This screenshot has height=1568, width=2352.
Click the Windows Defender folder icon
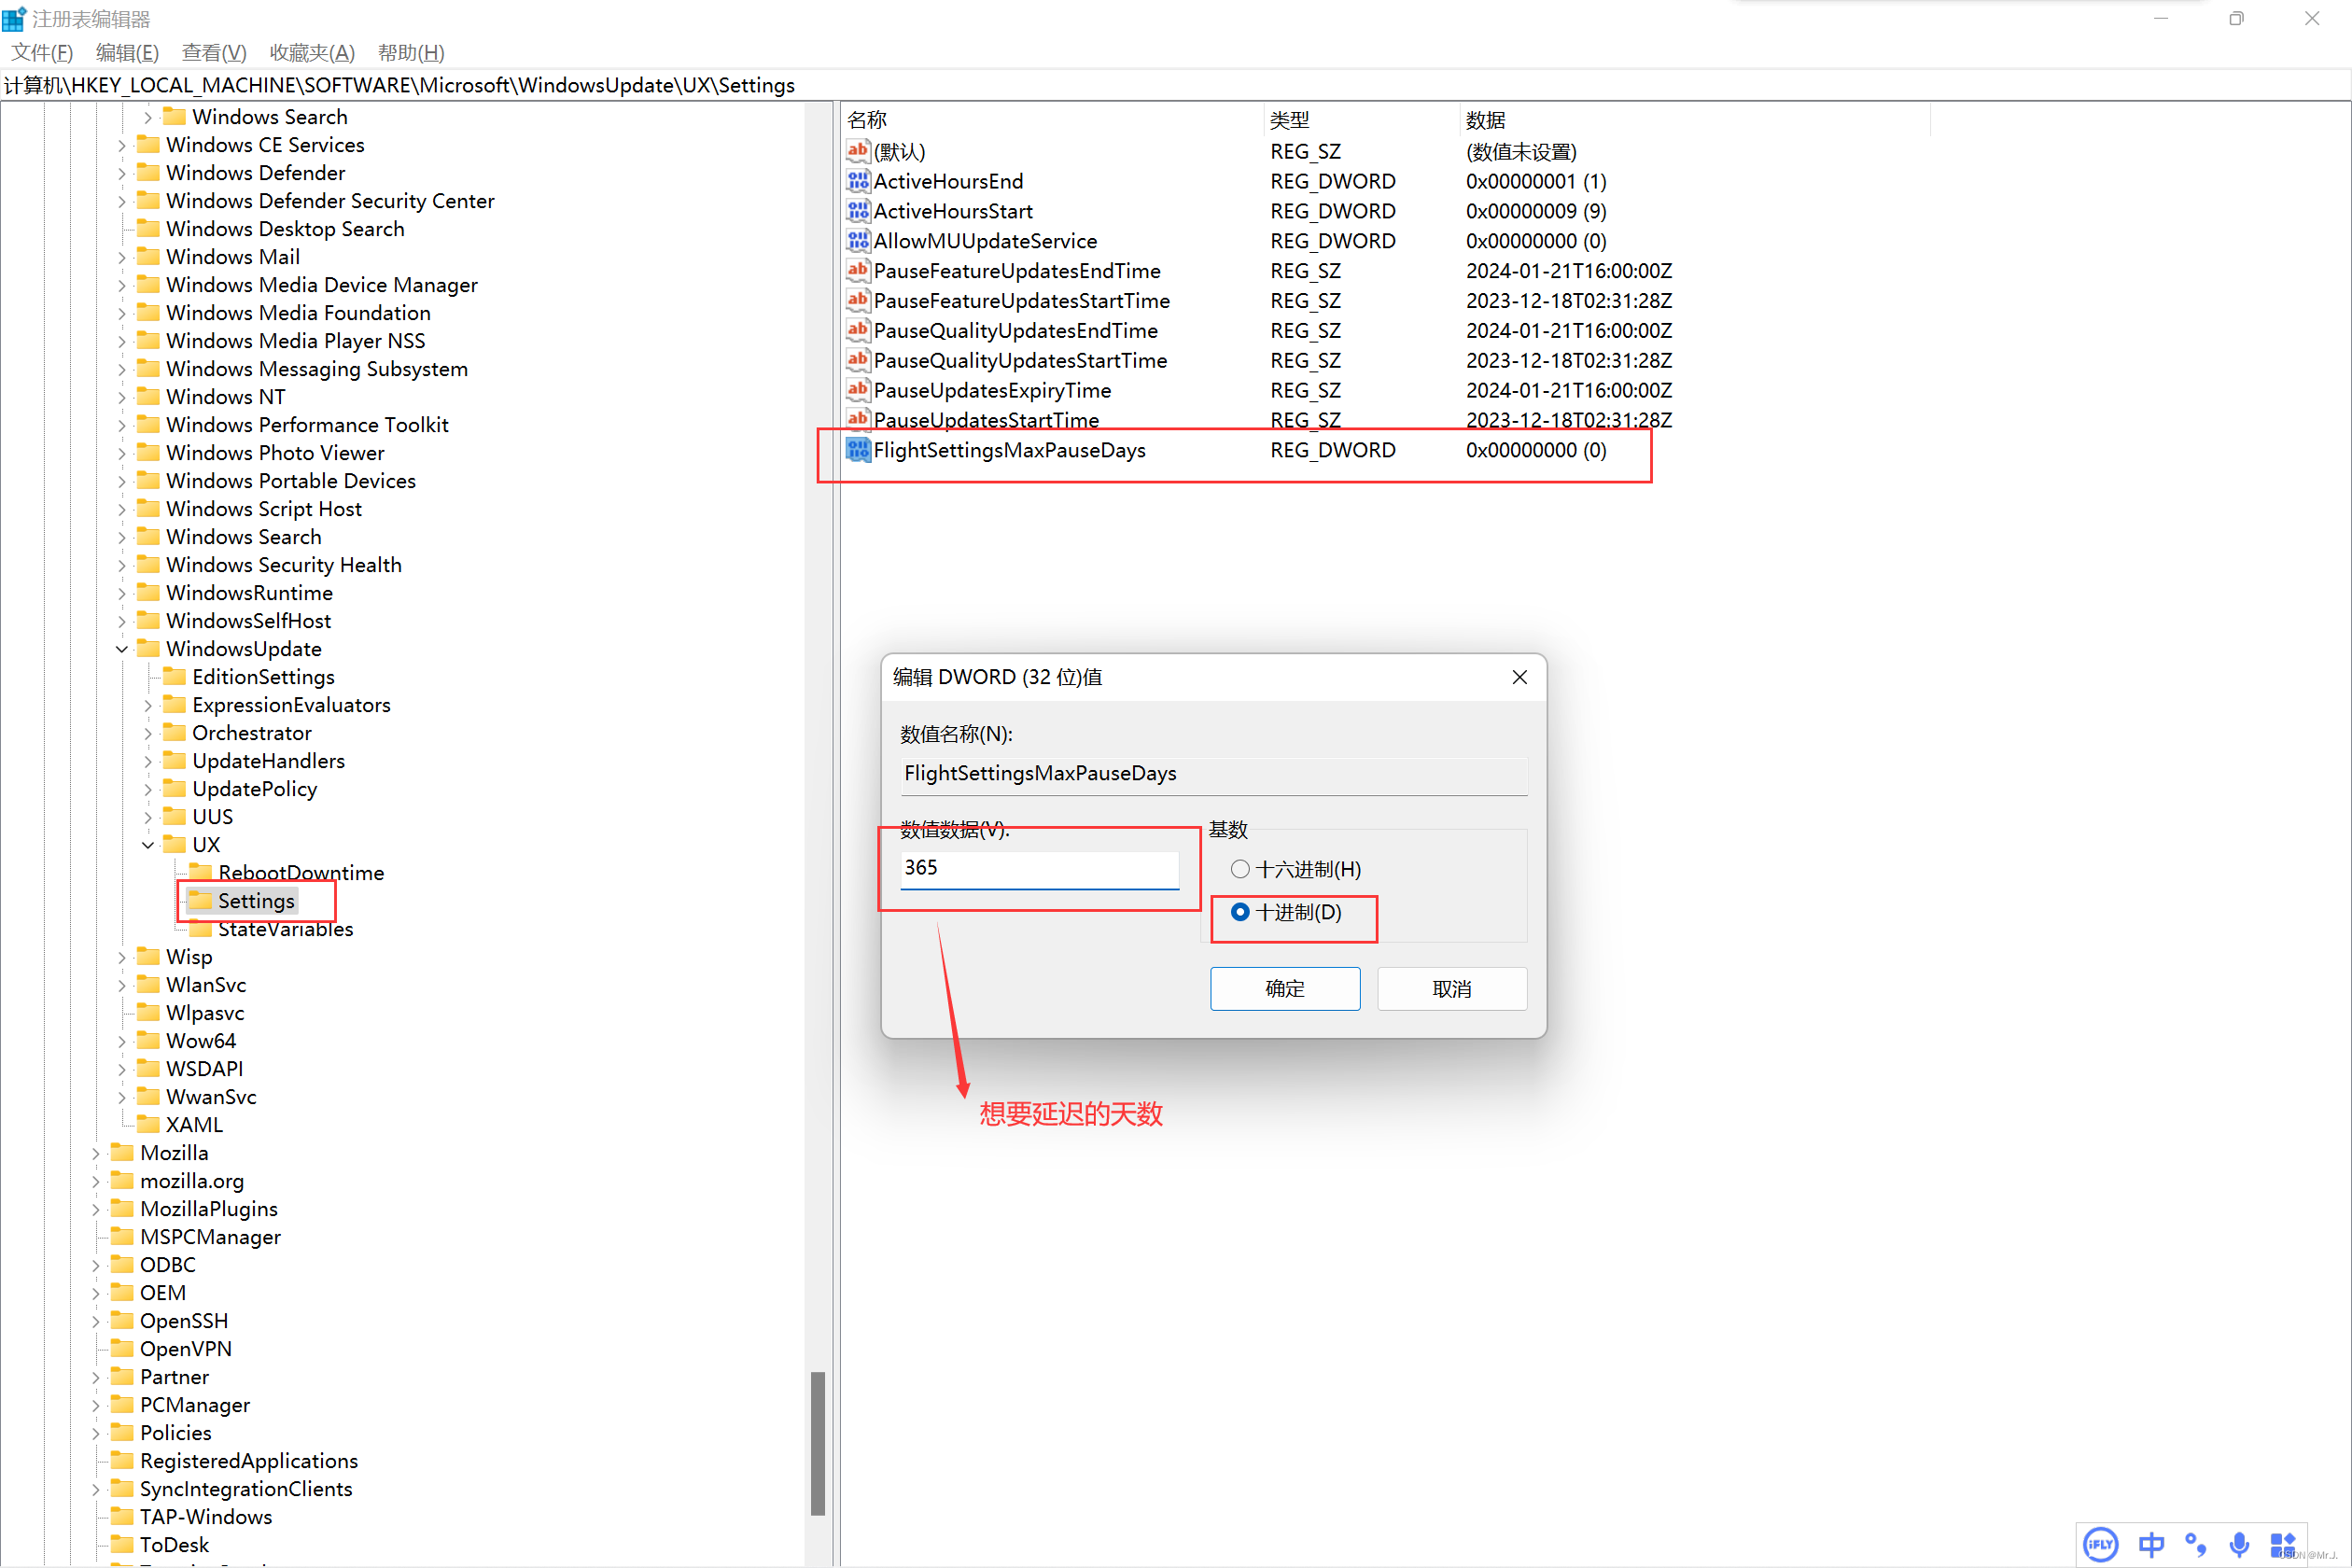pos(148,173)
